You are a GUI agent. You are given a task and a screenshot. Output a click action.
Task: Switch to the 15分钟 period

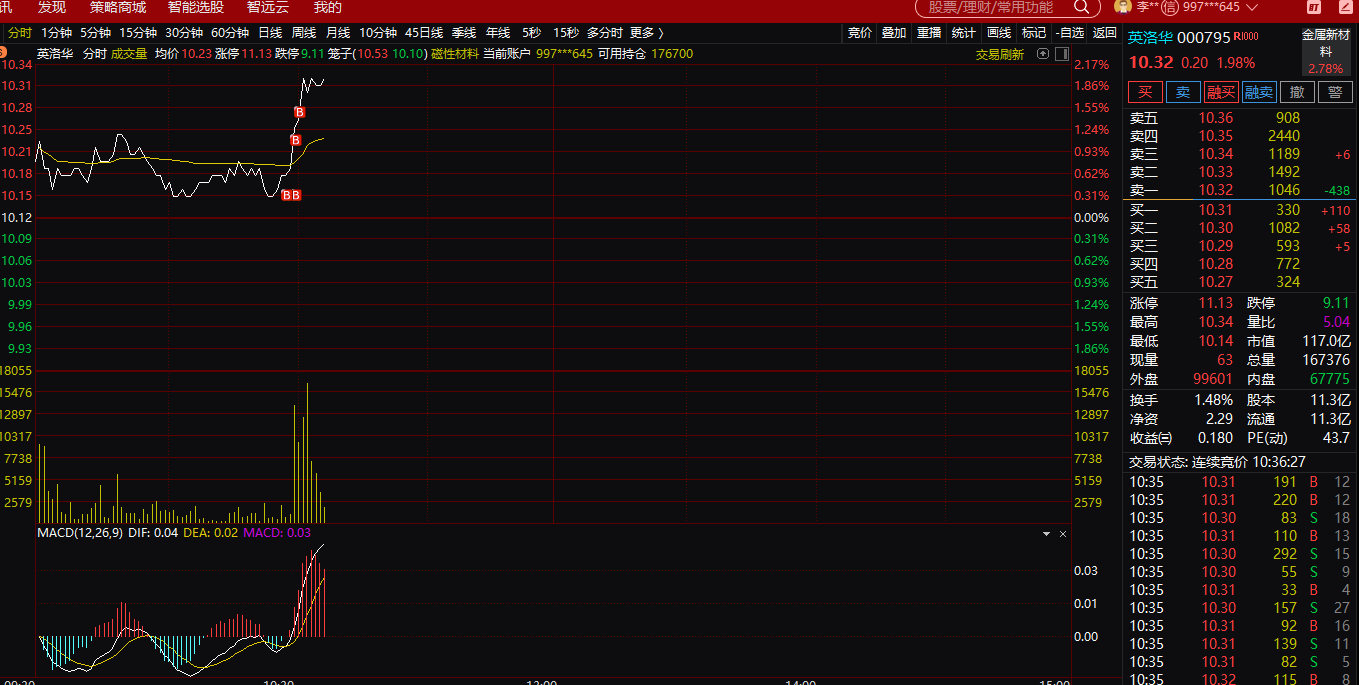point(138,33)
